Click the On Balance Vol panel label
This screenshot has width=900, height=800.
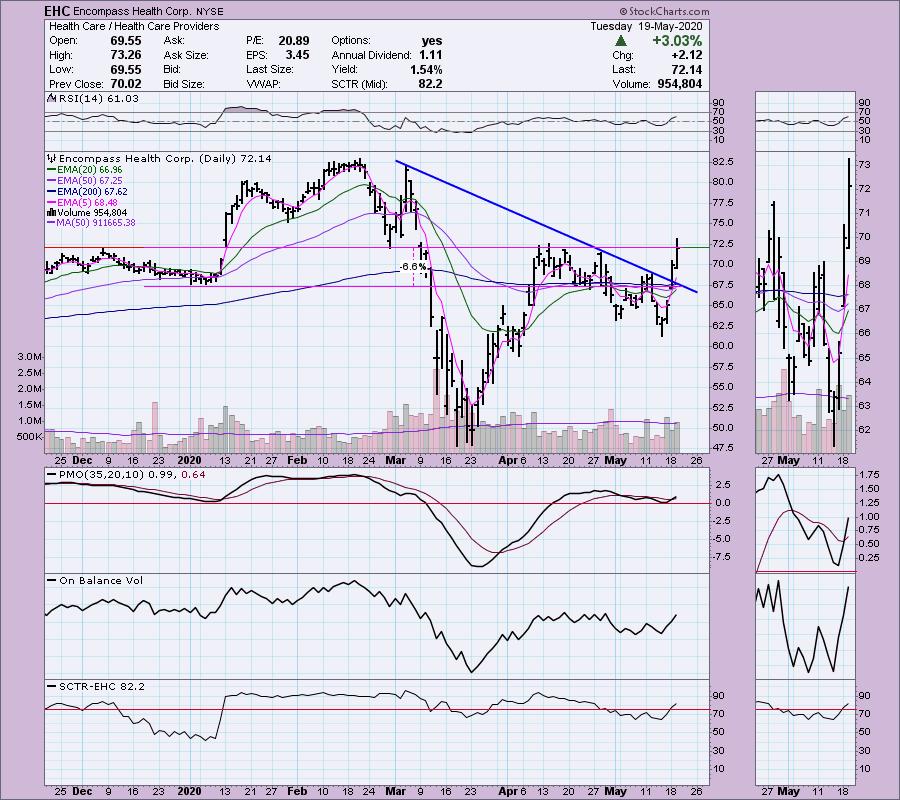101,580
